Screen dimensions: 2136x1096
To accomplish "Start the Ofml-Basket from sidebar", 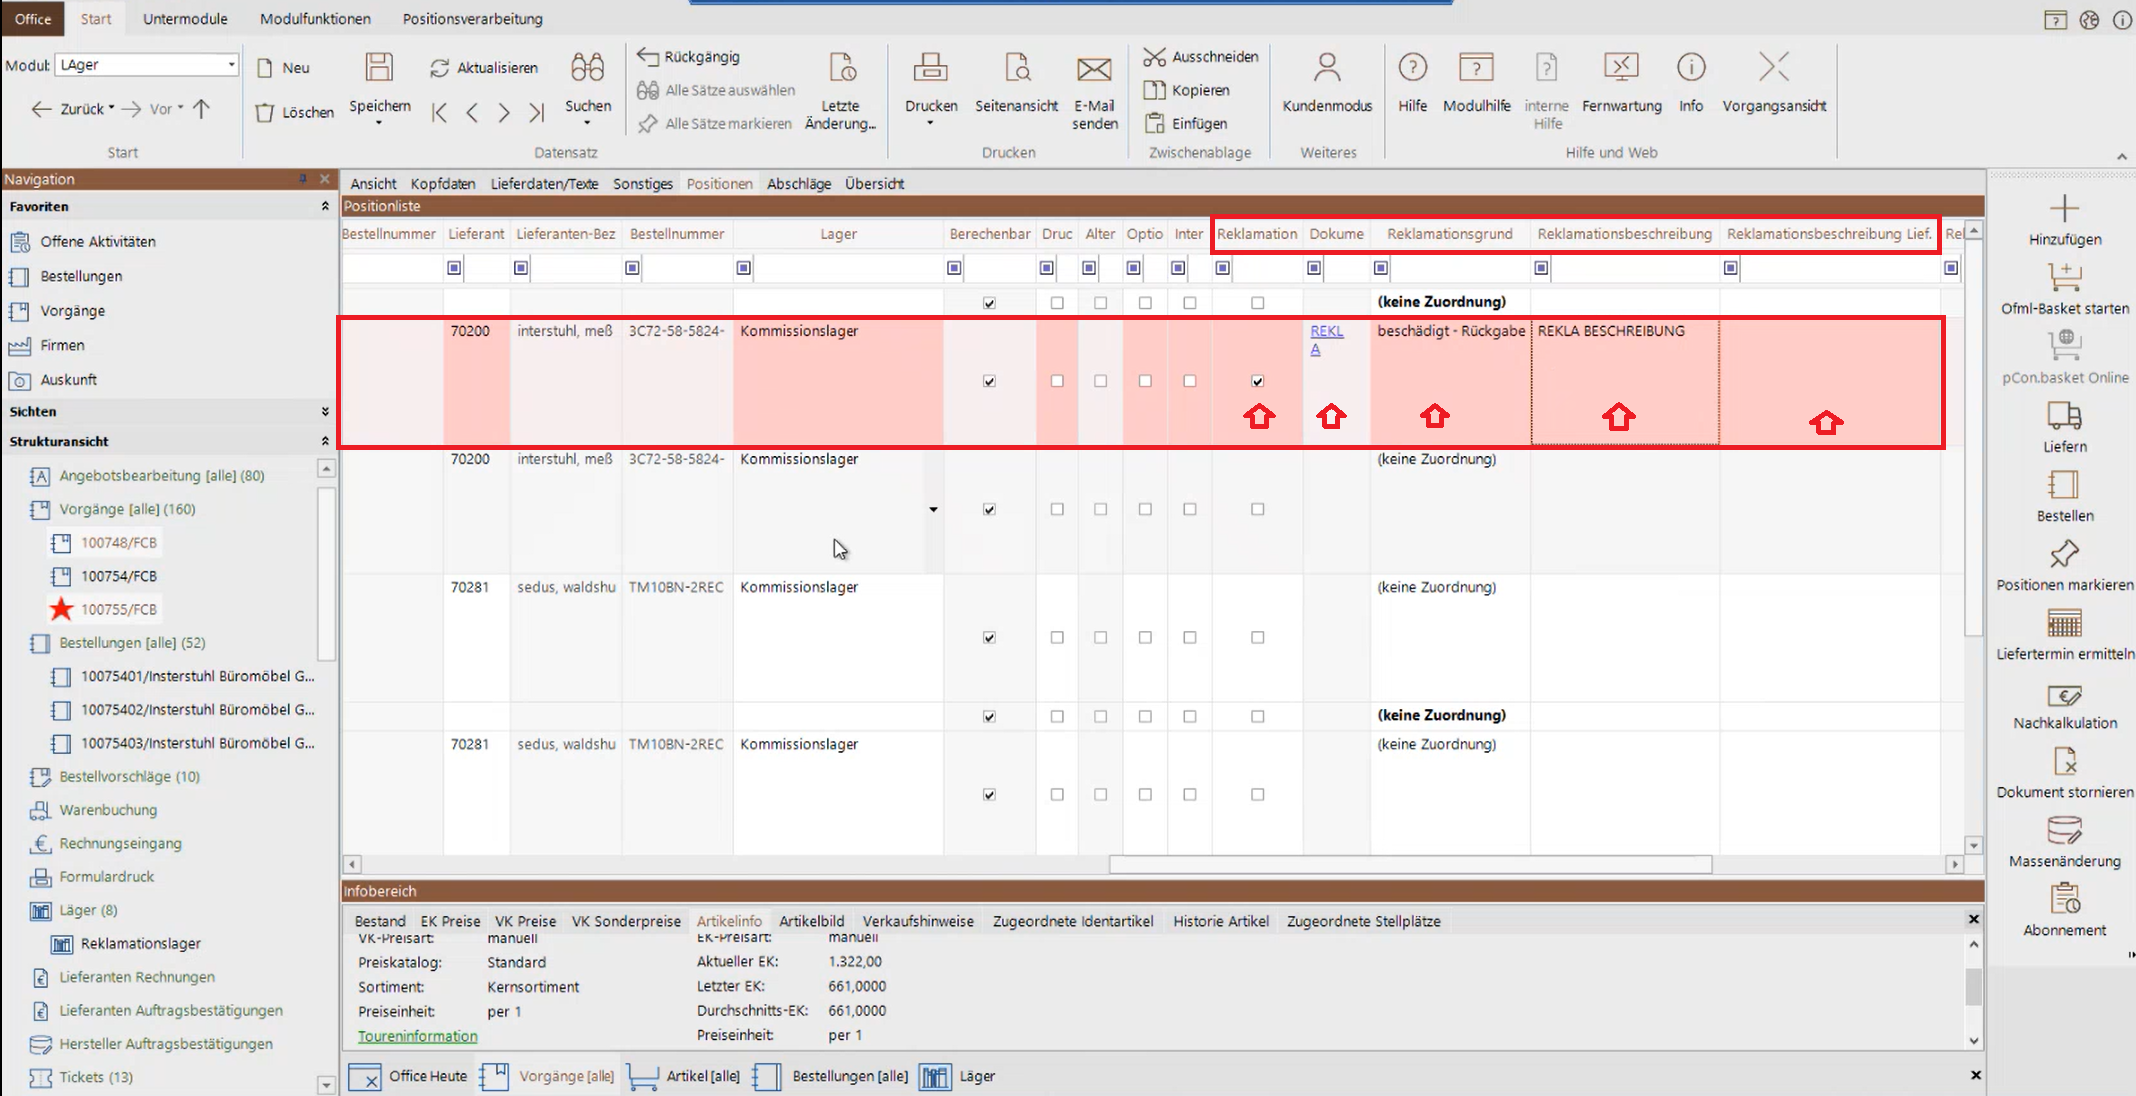I will click(x=2064, y=277).
